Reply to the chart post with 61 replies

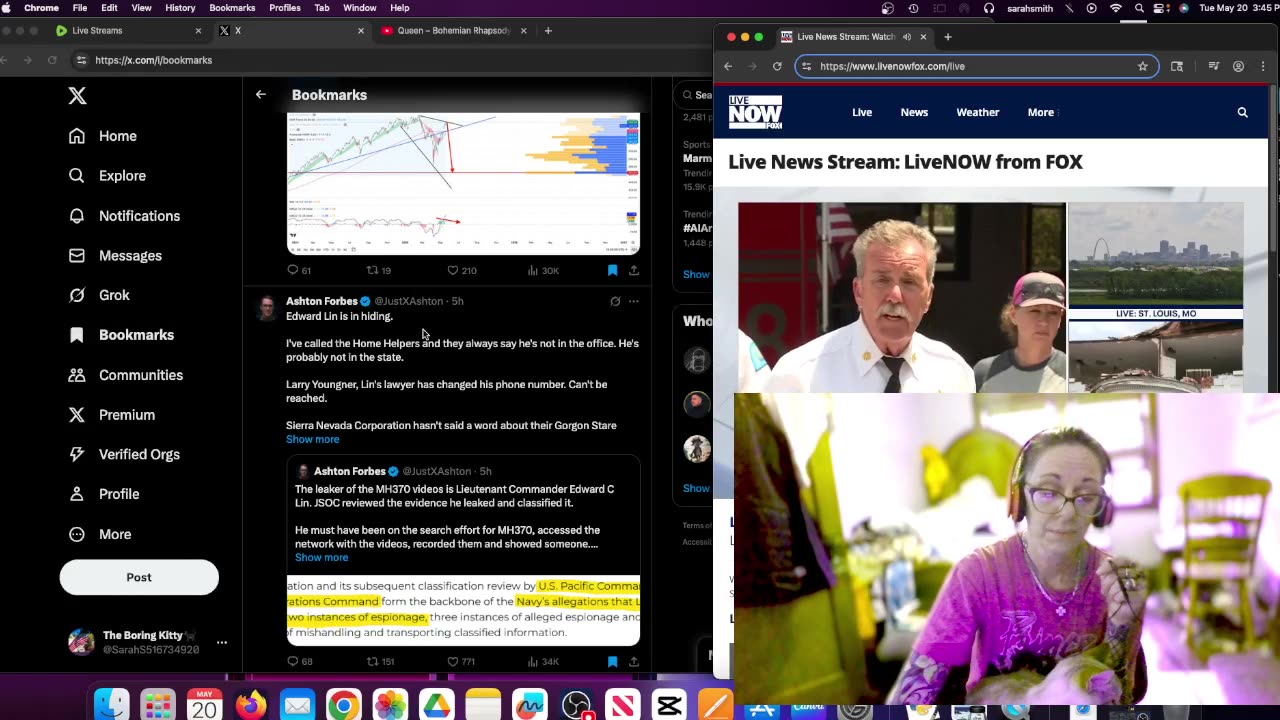(299, 270)
